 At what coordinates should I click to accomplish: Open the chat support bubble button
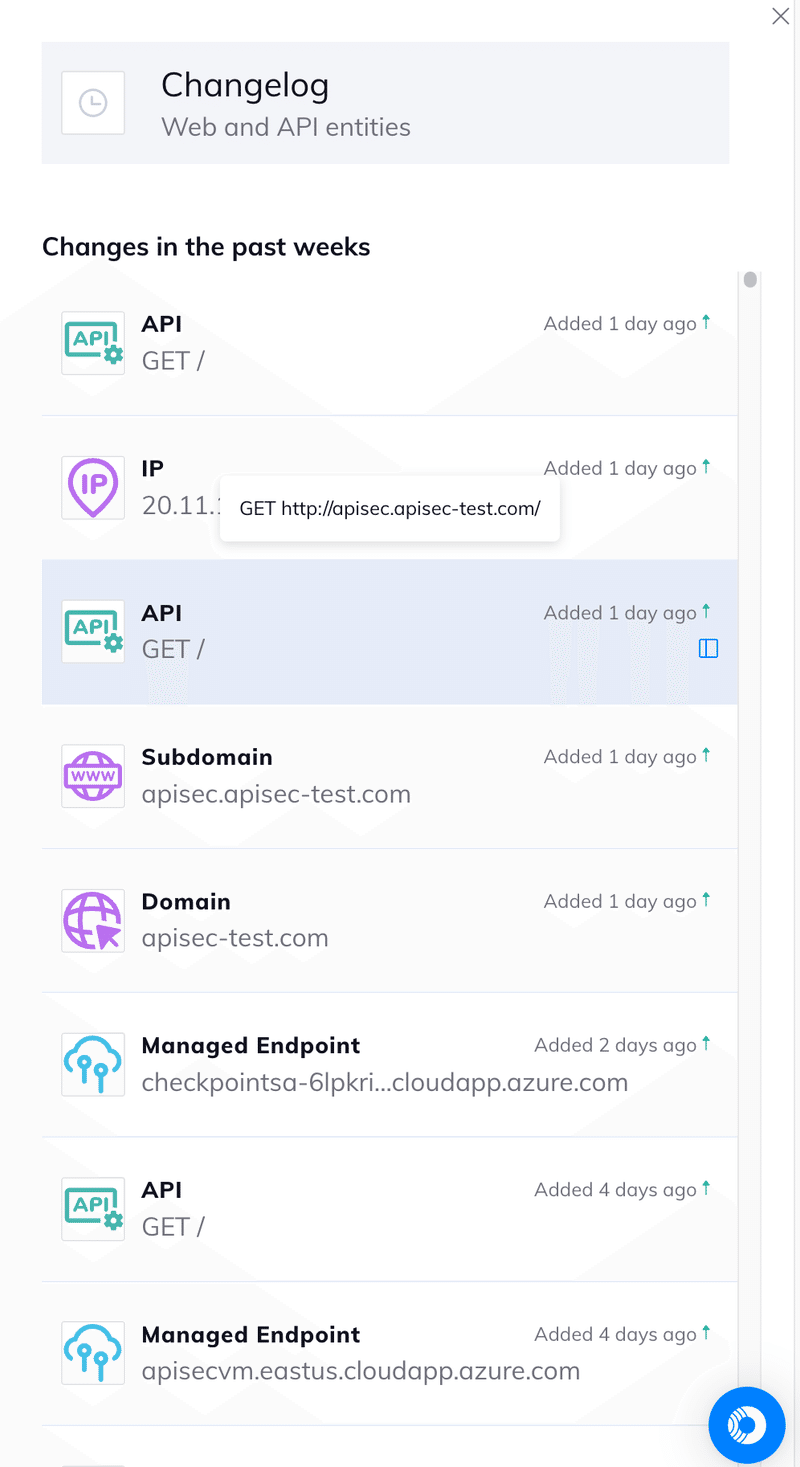(747, 1425)
